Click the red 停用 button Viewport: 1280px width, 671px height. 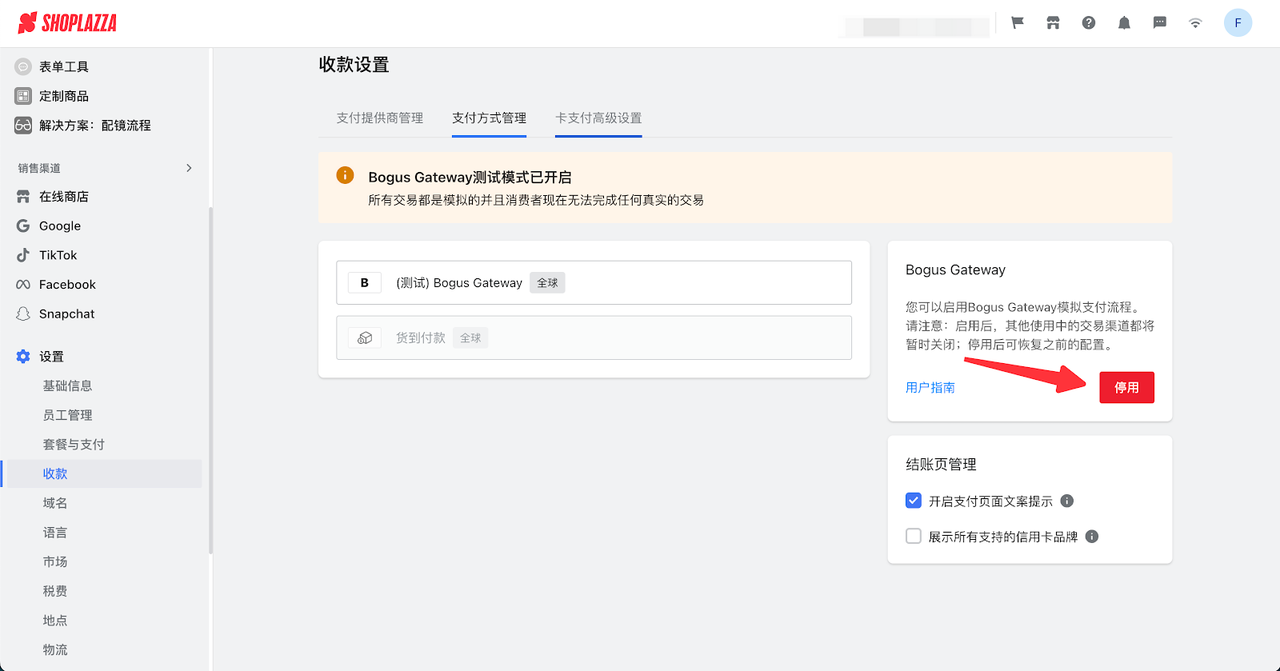point(1127,387)
